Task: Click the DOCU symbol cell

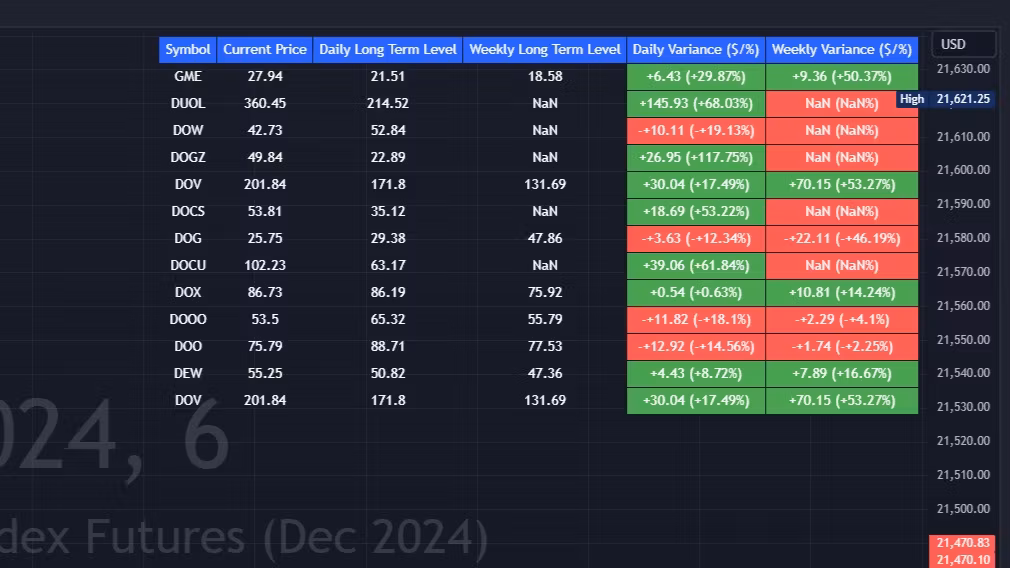Action: point(188,265)
